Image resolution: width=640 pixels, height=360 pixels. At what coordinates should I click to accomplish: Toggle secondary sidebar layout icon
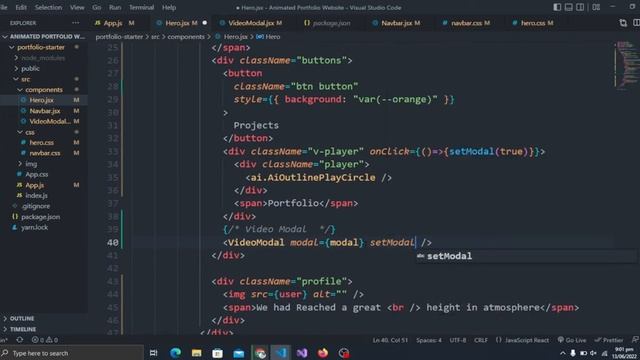580,7
